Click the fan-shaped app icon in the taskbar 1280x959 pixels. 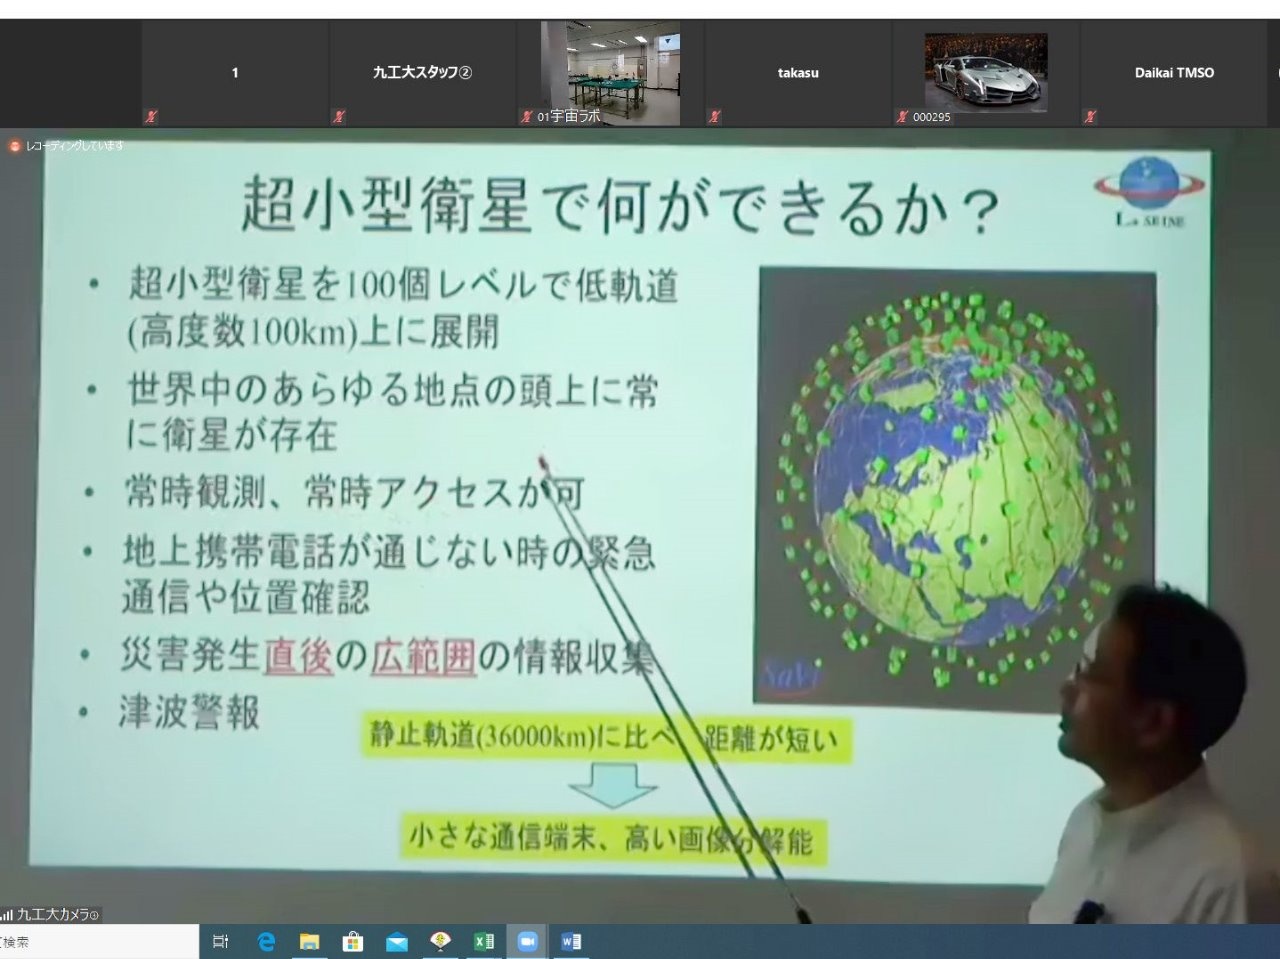coord(440,941)
